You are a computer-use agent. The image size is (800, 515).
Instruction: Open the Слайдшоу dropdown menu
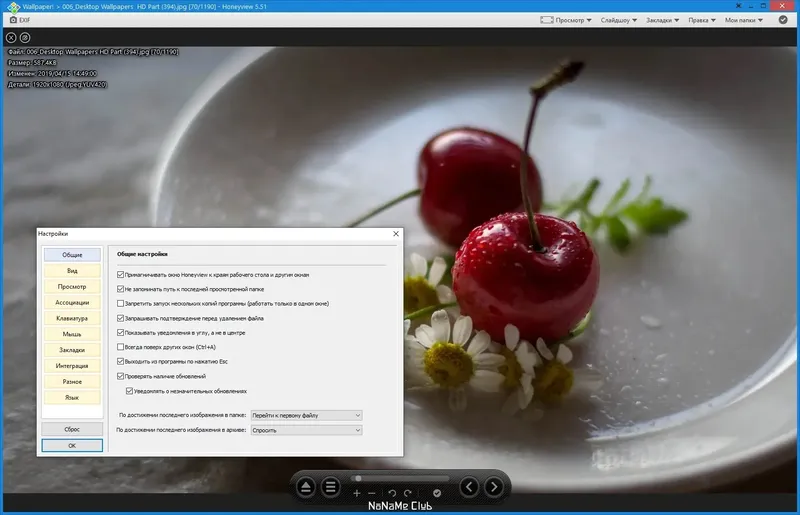tap(618, 20)
